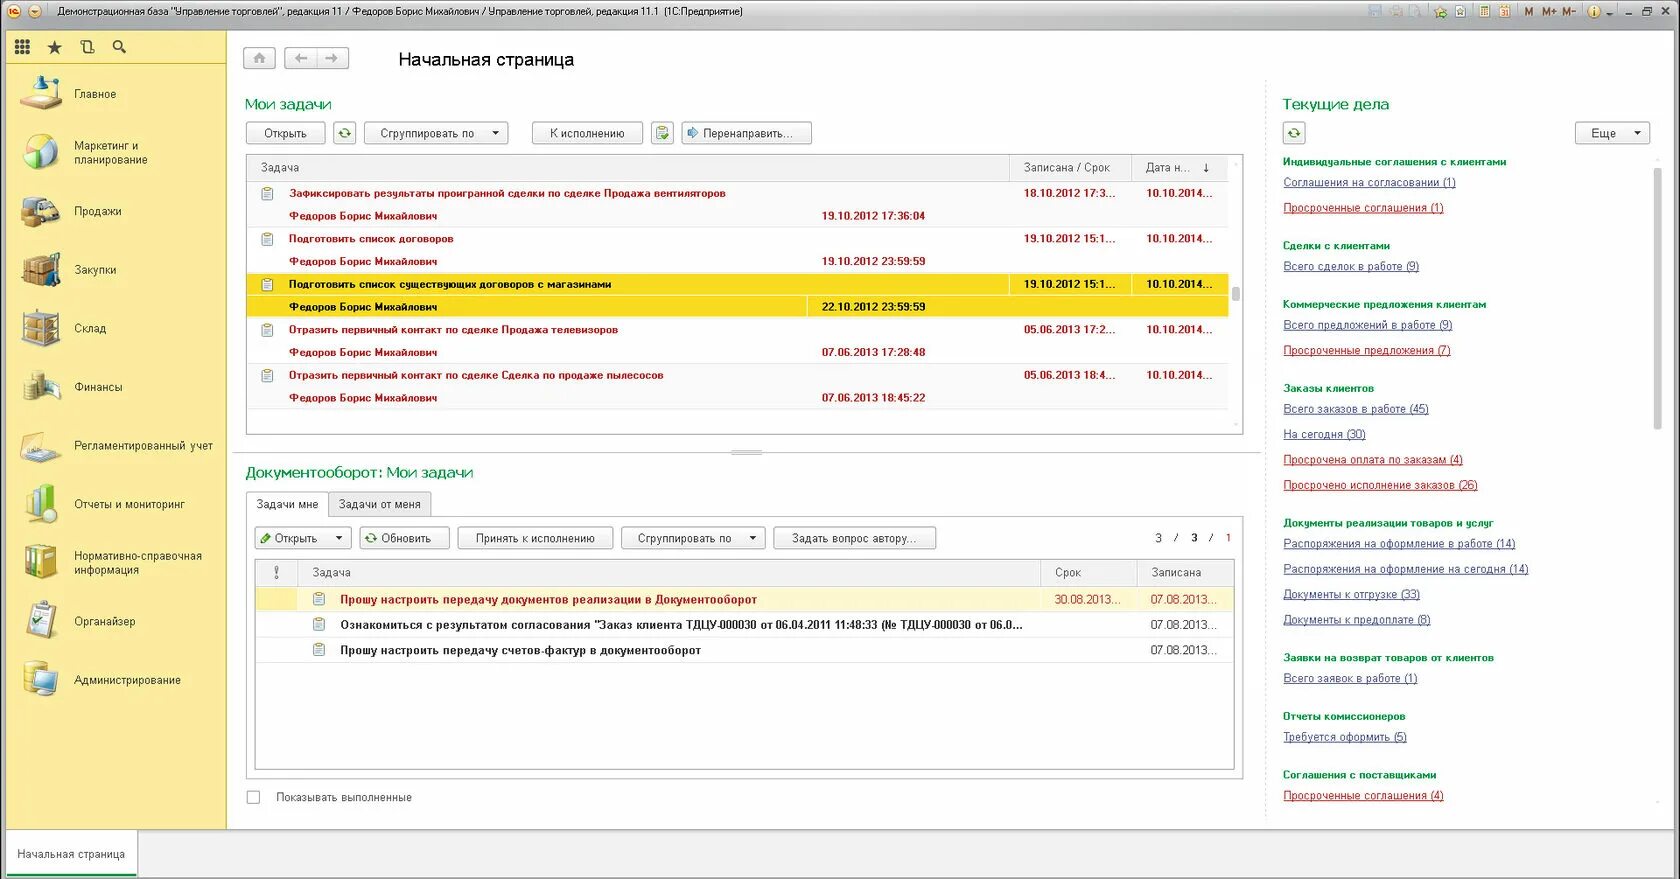
Task: Sort by the Дата н... column header
Action: [x=1178, y=168]
